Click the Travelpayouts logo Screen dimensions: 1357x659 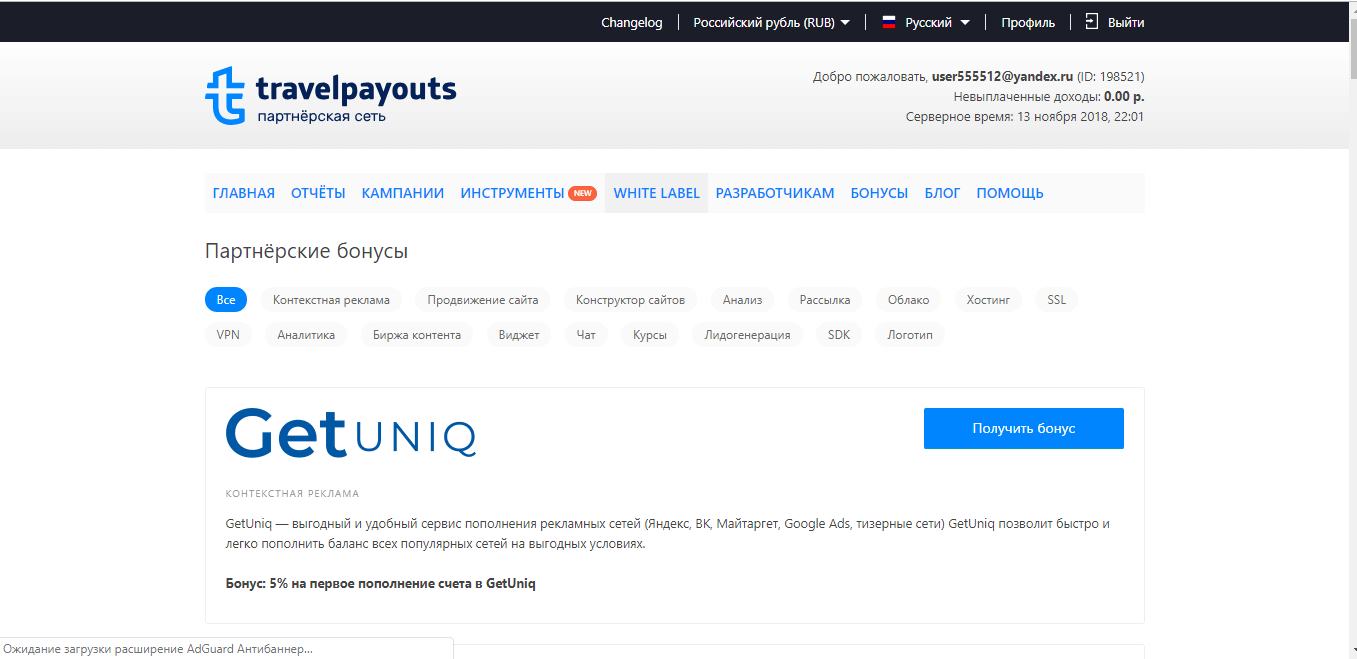click(330, 96)
